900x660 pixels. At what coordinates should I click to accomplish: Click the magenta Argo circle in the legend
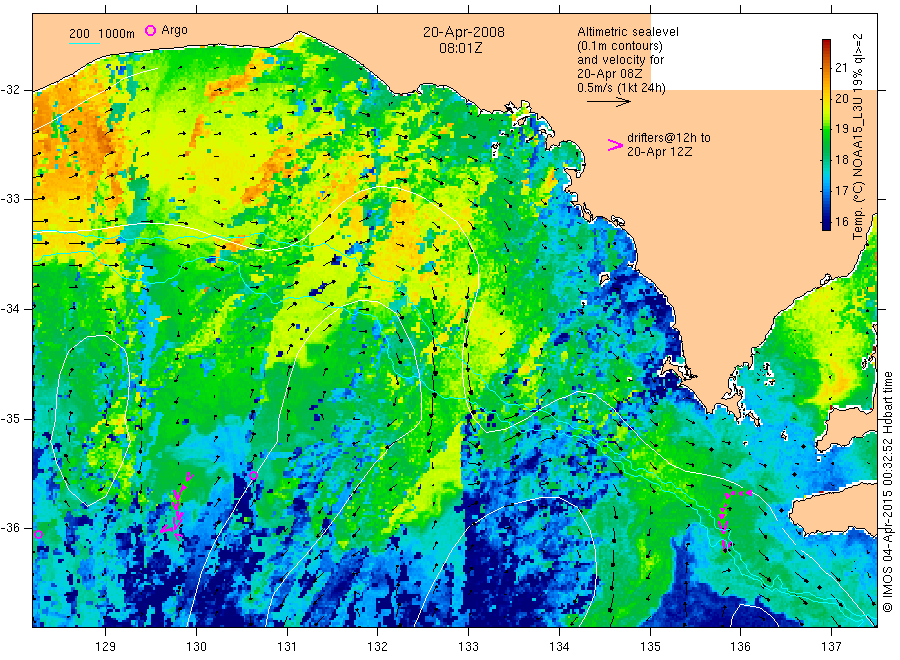pyautogui.click(x=150, y=30)
